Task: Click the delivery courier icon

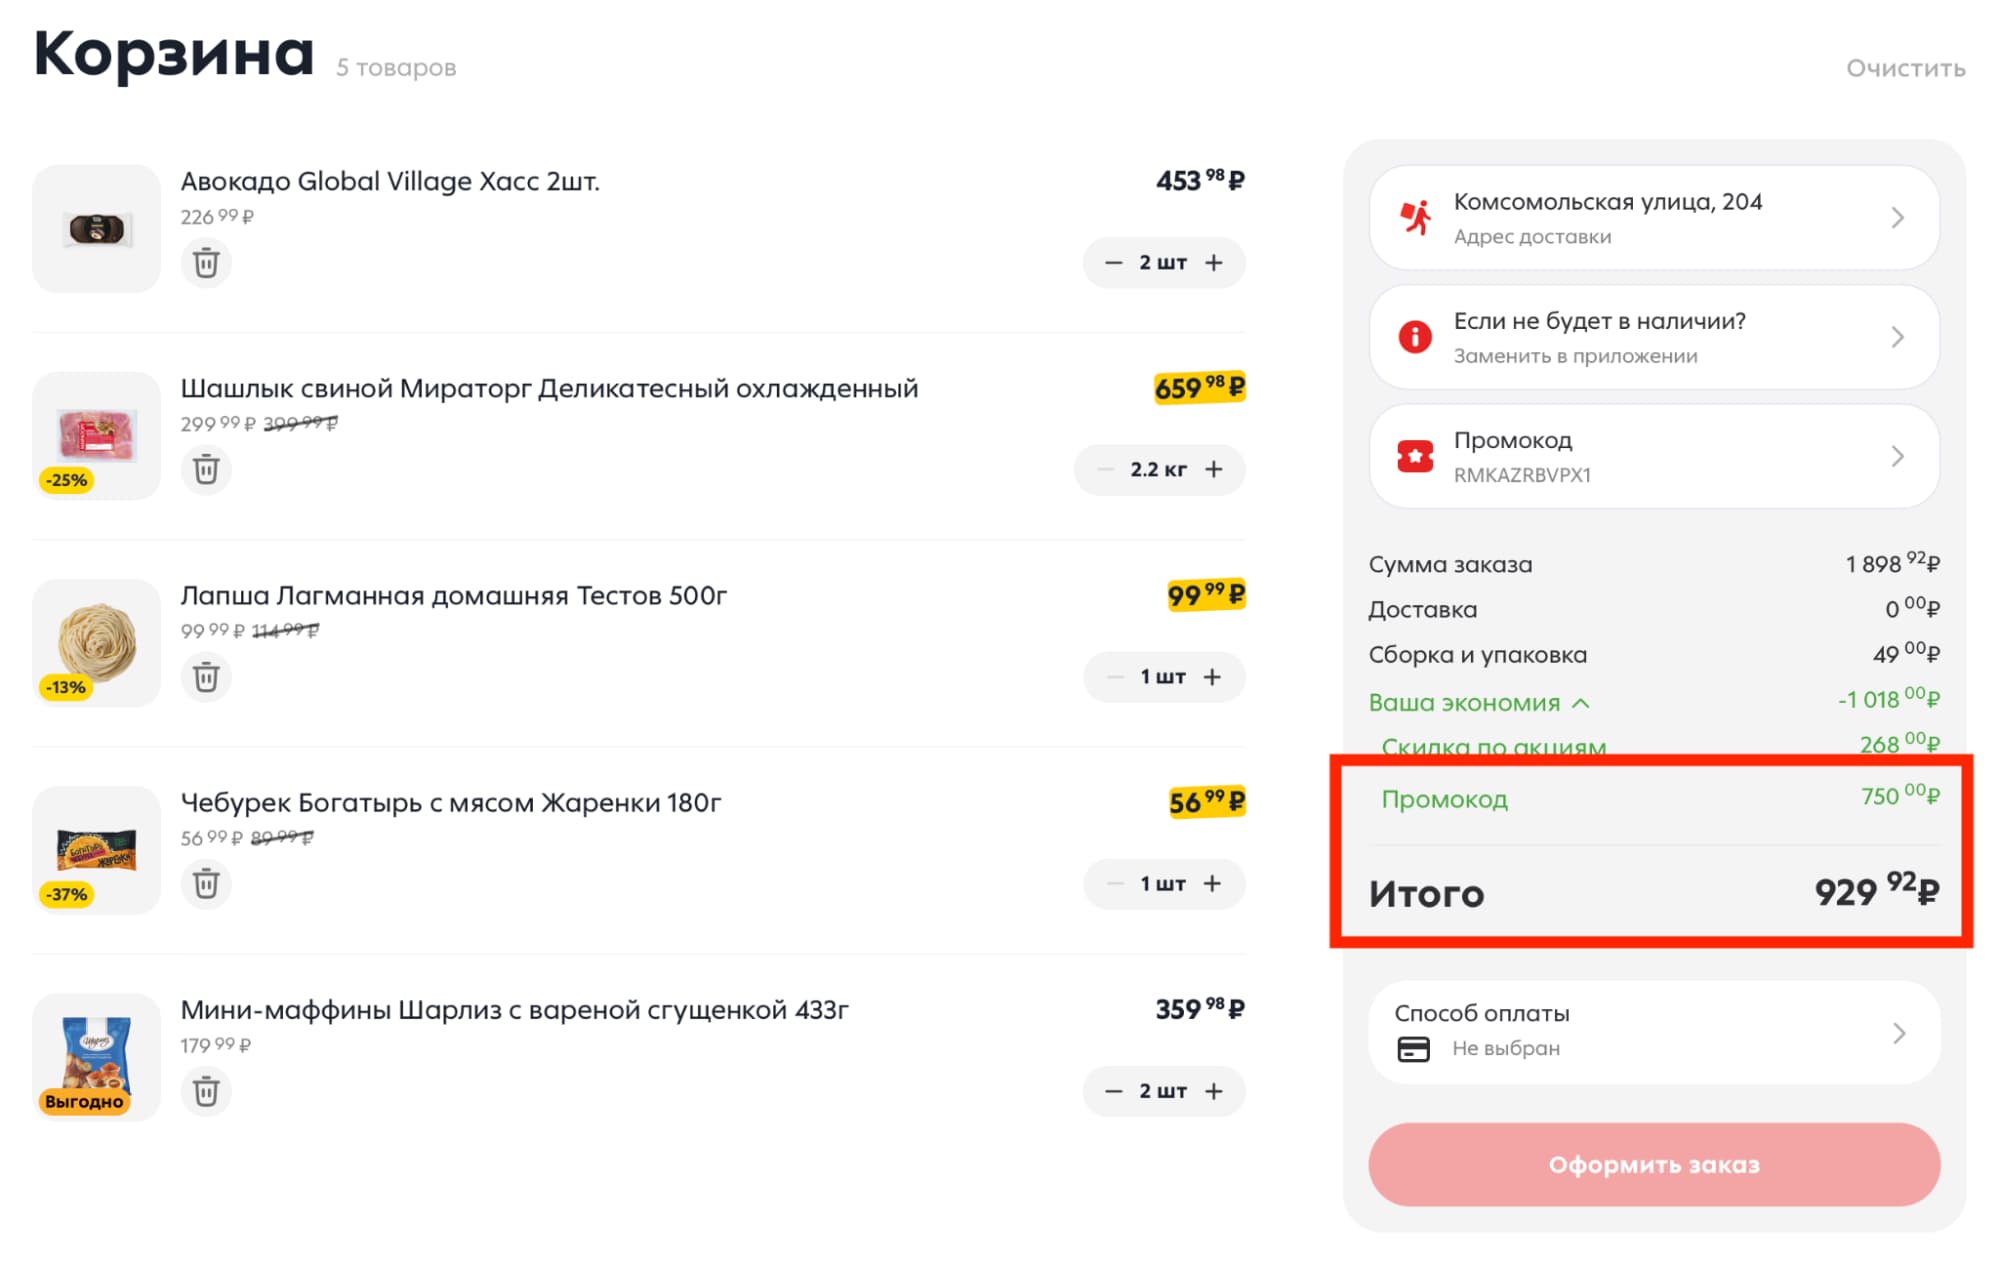Action: (1415, 217)
